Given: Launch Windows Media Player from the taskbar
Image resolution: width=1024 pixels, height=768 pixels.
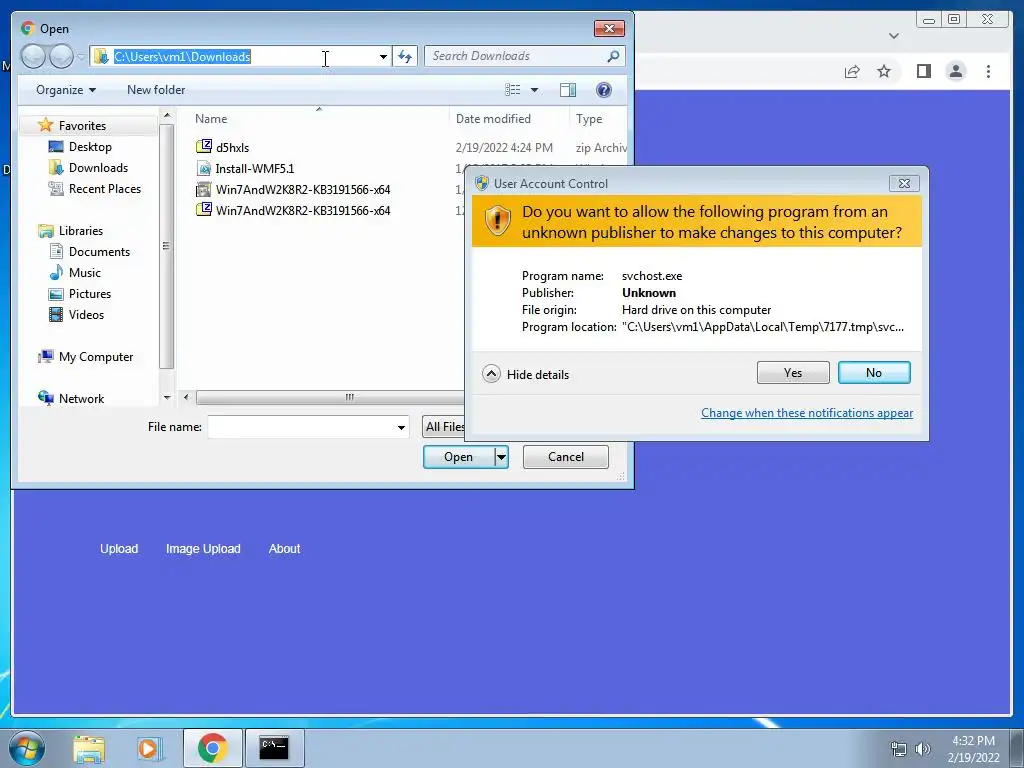Looking at the screenshot, I should click(150, 748).
